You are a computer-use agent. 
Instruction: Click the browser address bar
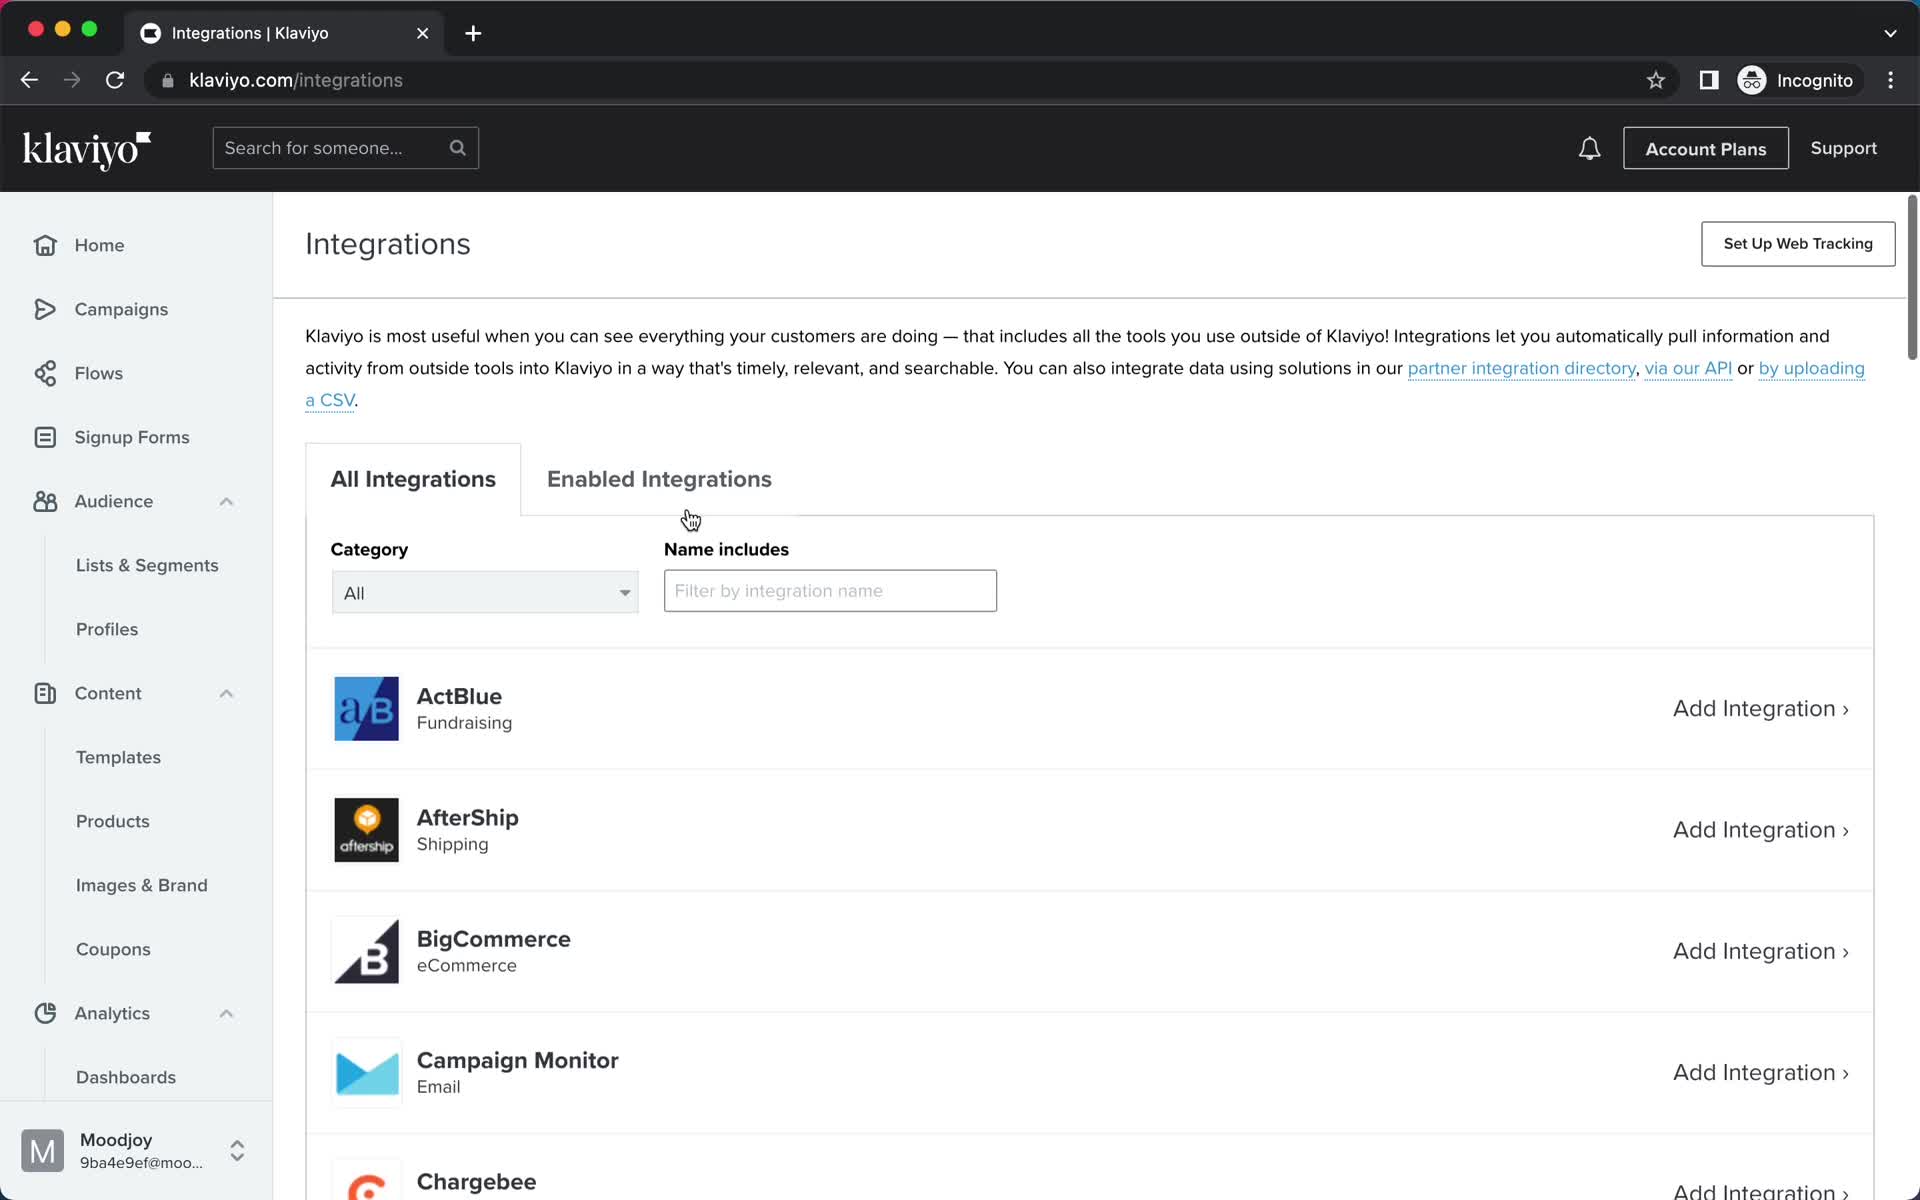coord(900,80)
